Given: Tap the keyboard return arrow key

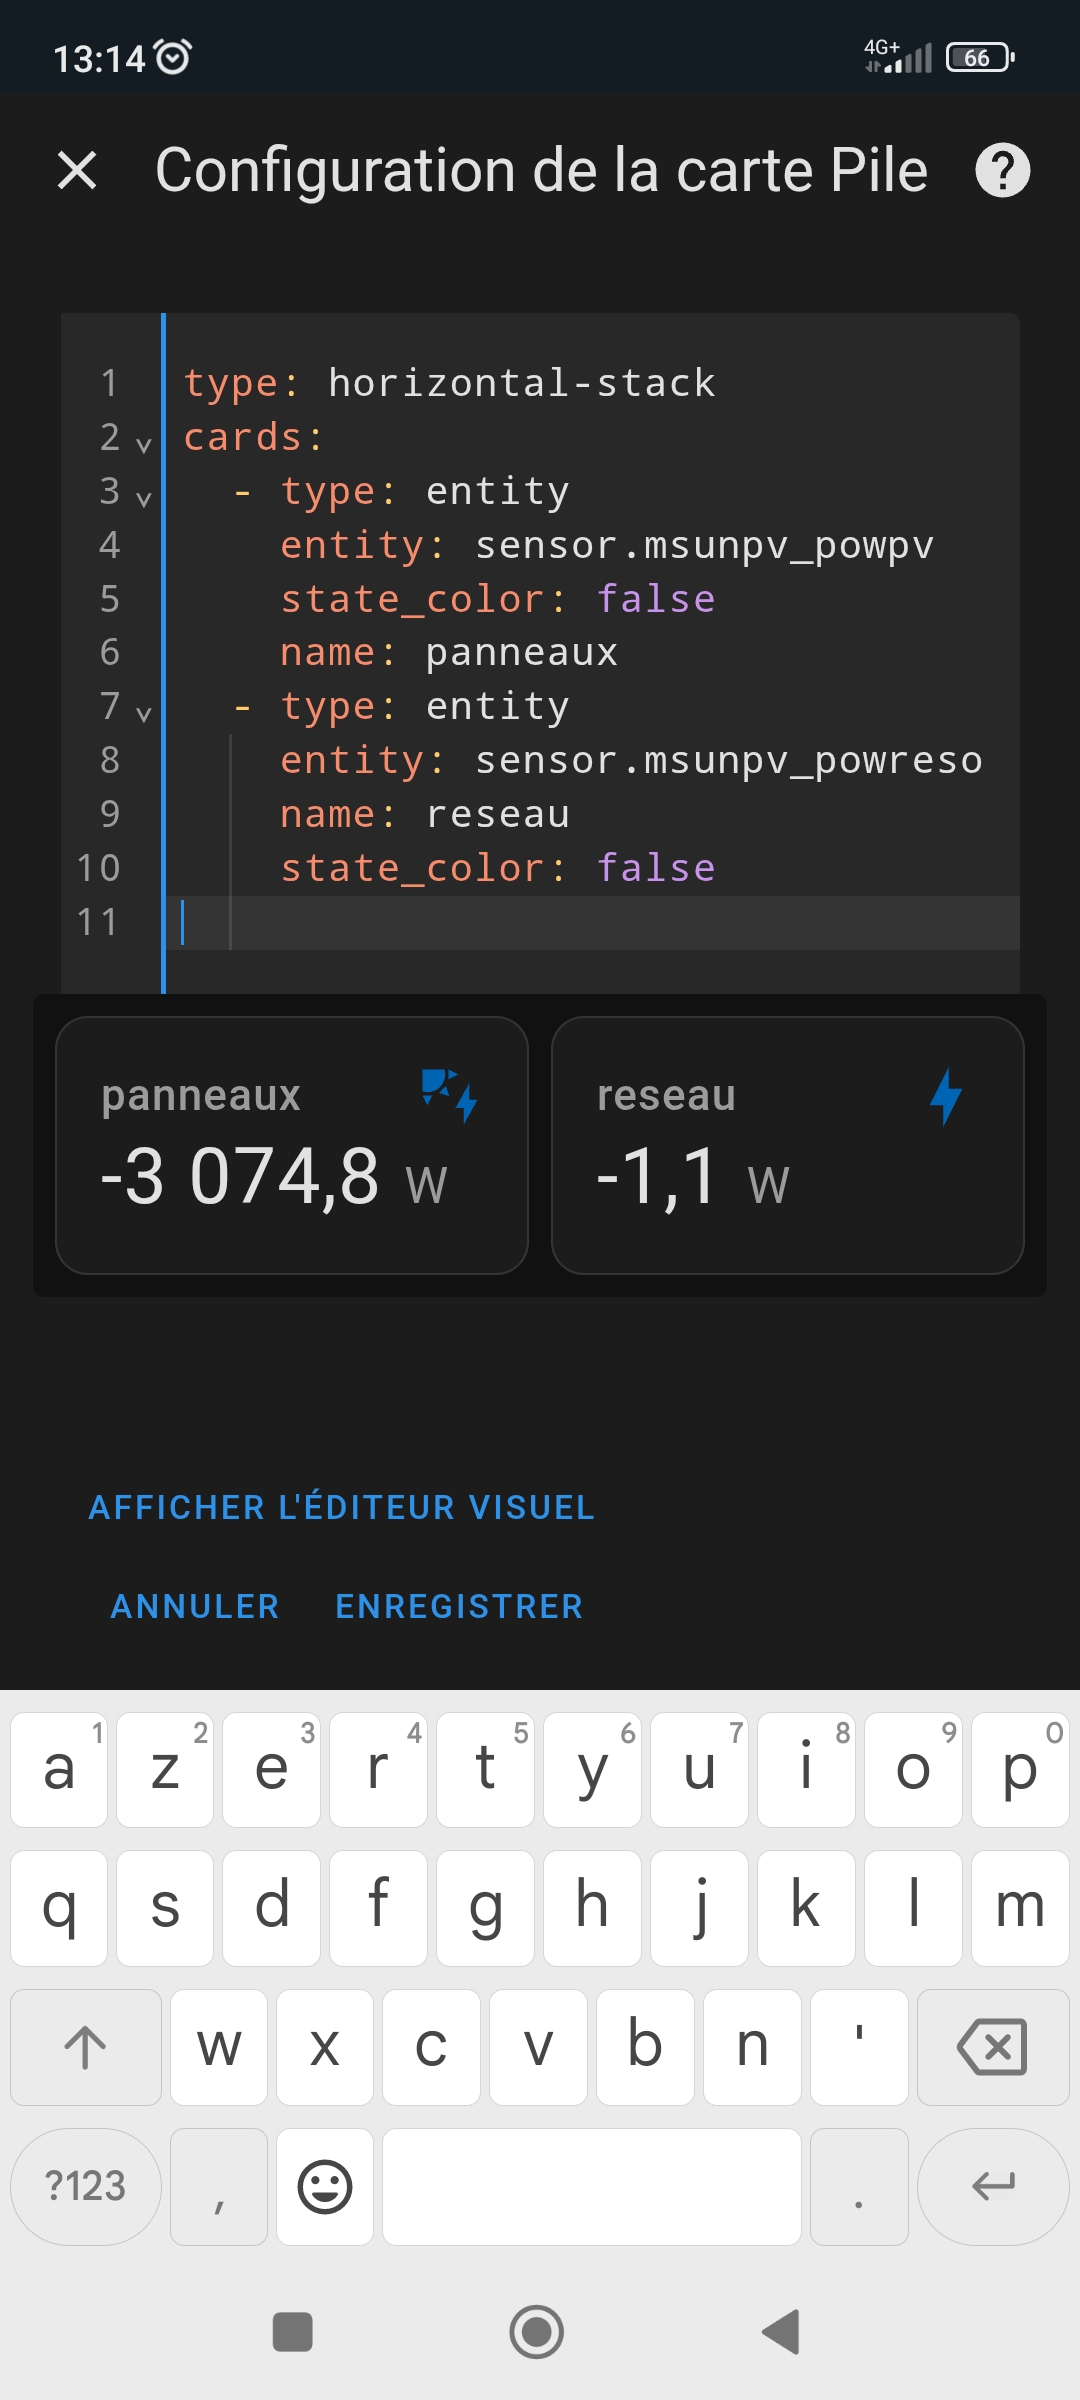Looking at the screenshot, I should [x=993, y=2186].
